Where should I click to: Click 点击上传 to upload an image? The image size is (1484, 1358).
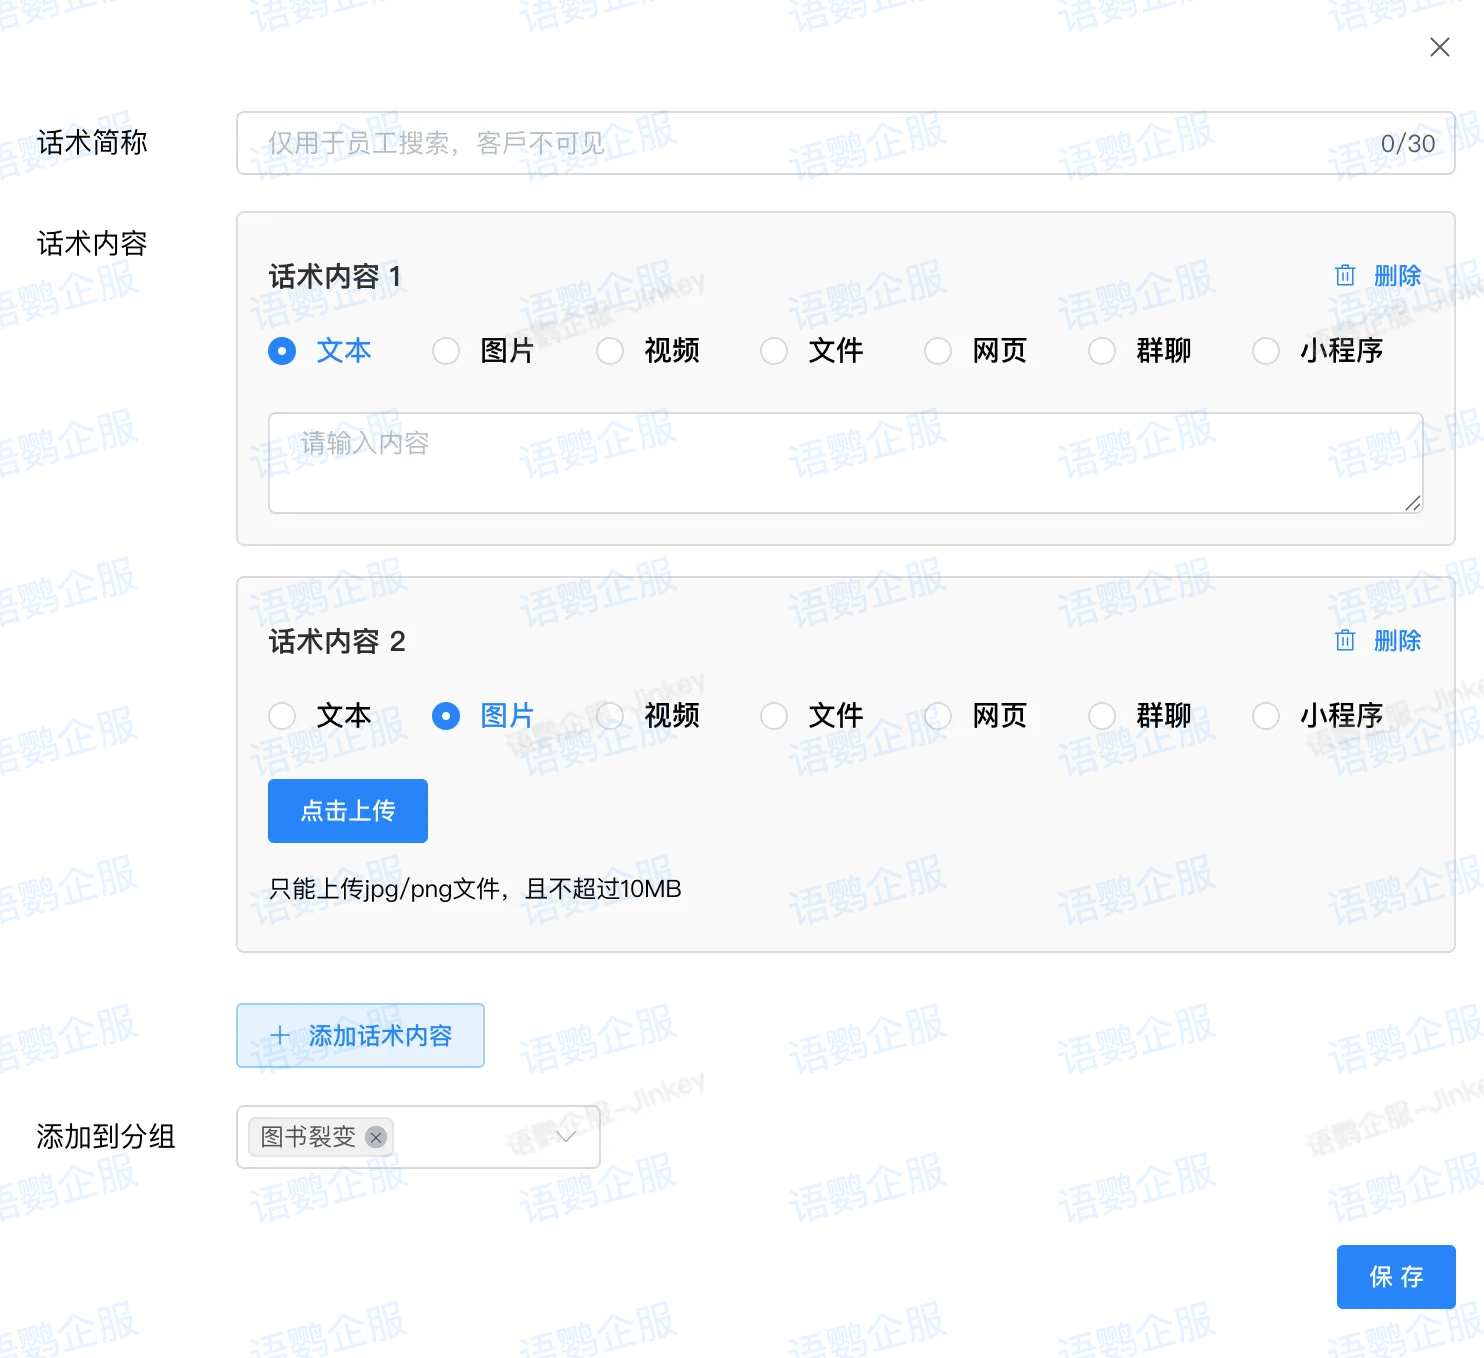click(x=348, y=811)
